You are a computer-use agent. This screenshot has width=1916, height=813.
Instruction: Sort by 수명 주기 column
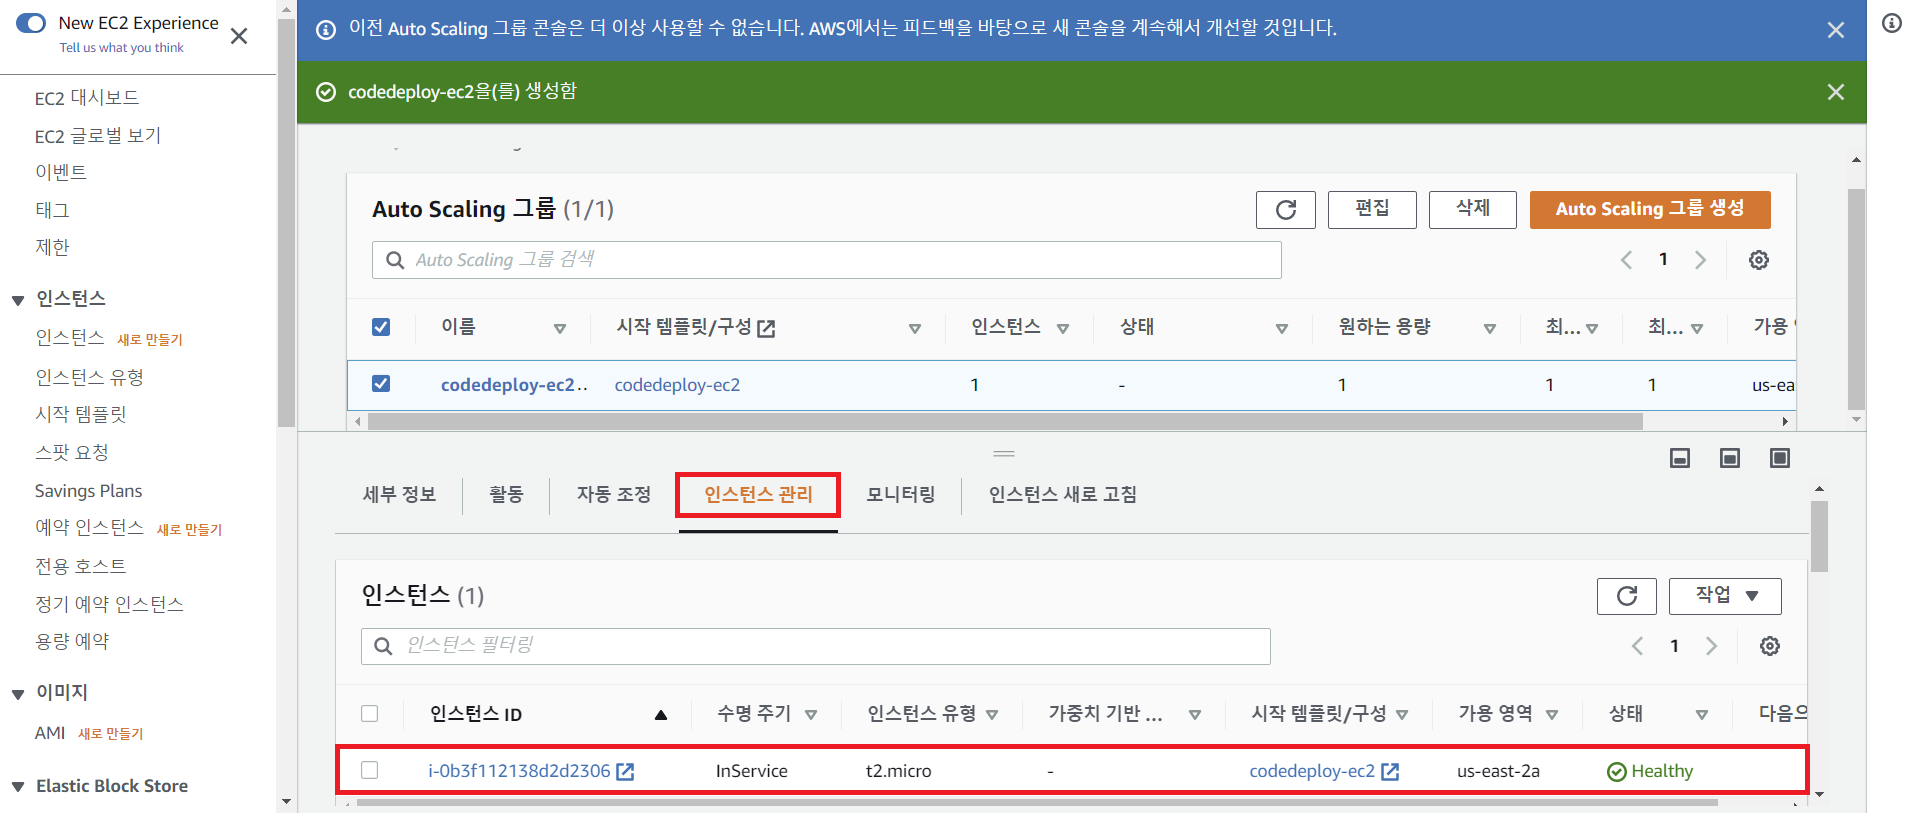[x=811, y=715]
